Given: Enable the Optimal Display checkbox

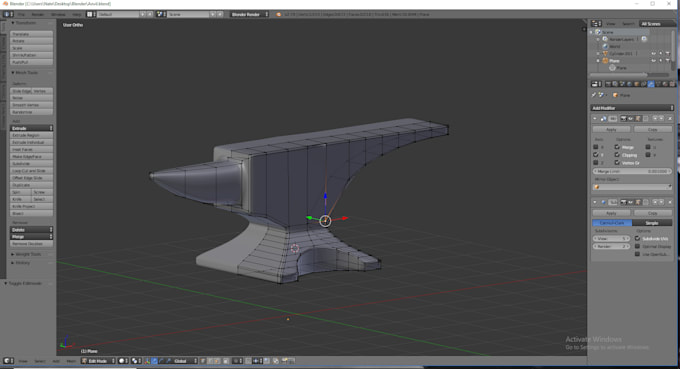Looking at the screenshot, I should 638,246.
